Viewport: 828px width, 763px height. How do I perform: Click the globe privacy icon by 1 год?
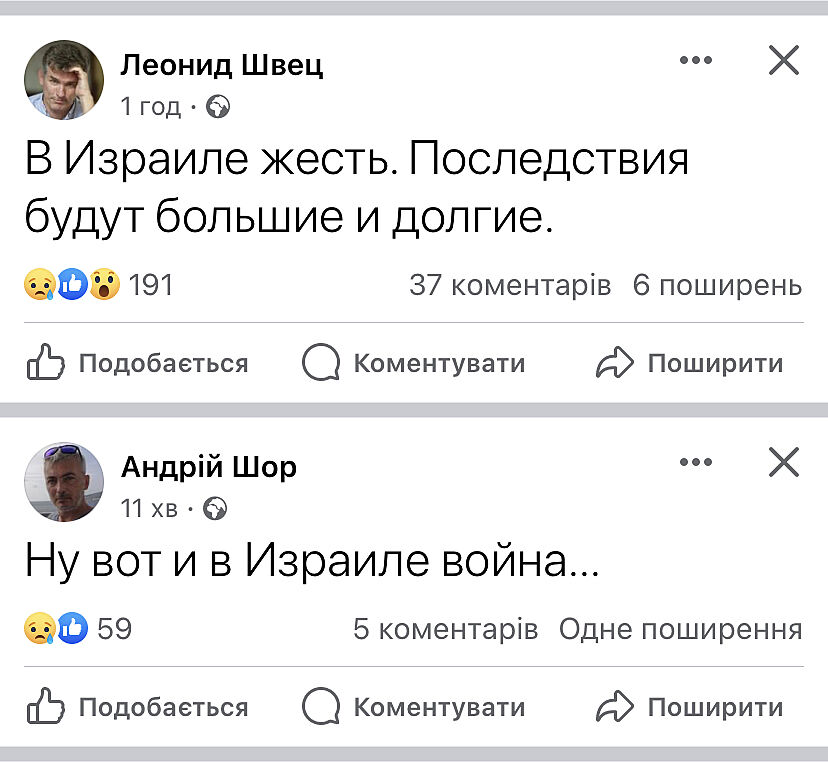coord(217,107)
